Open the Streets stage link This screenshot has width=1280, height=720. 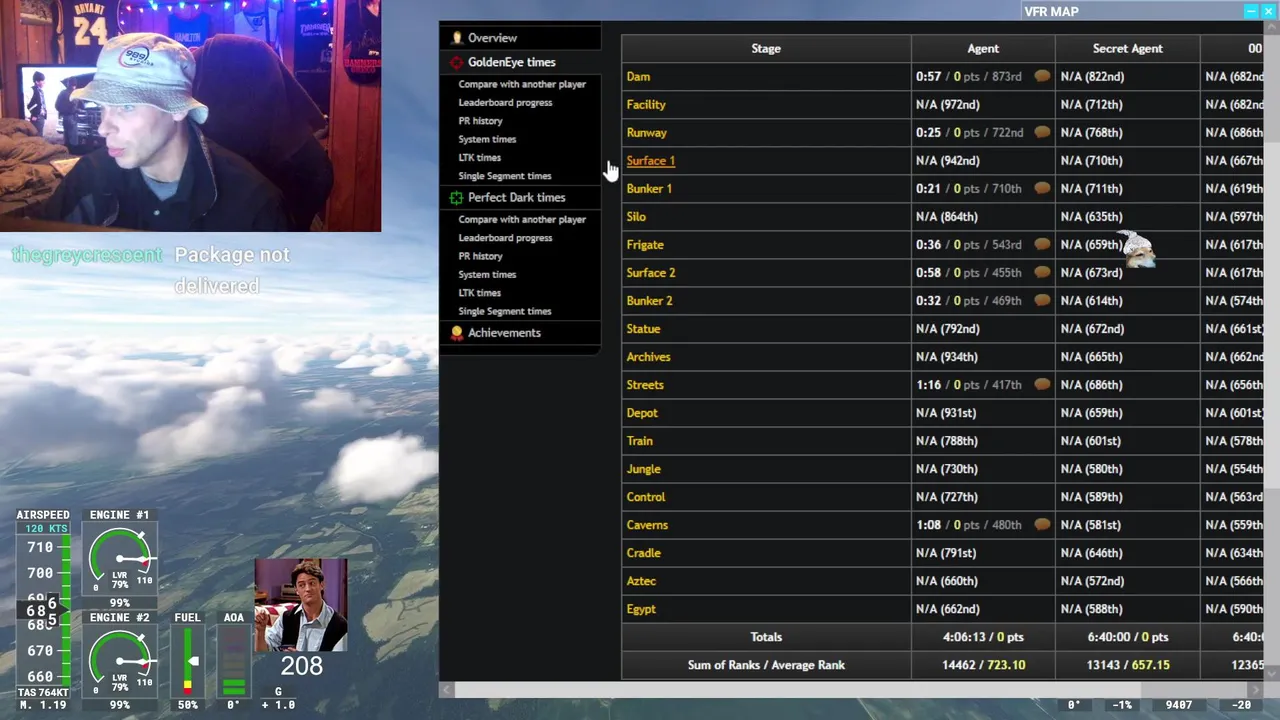click(x=645, y=384)
